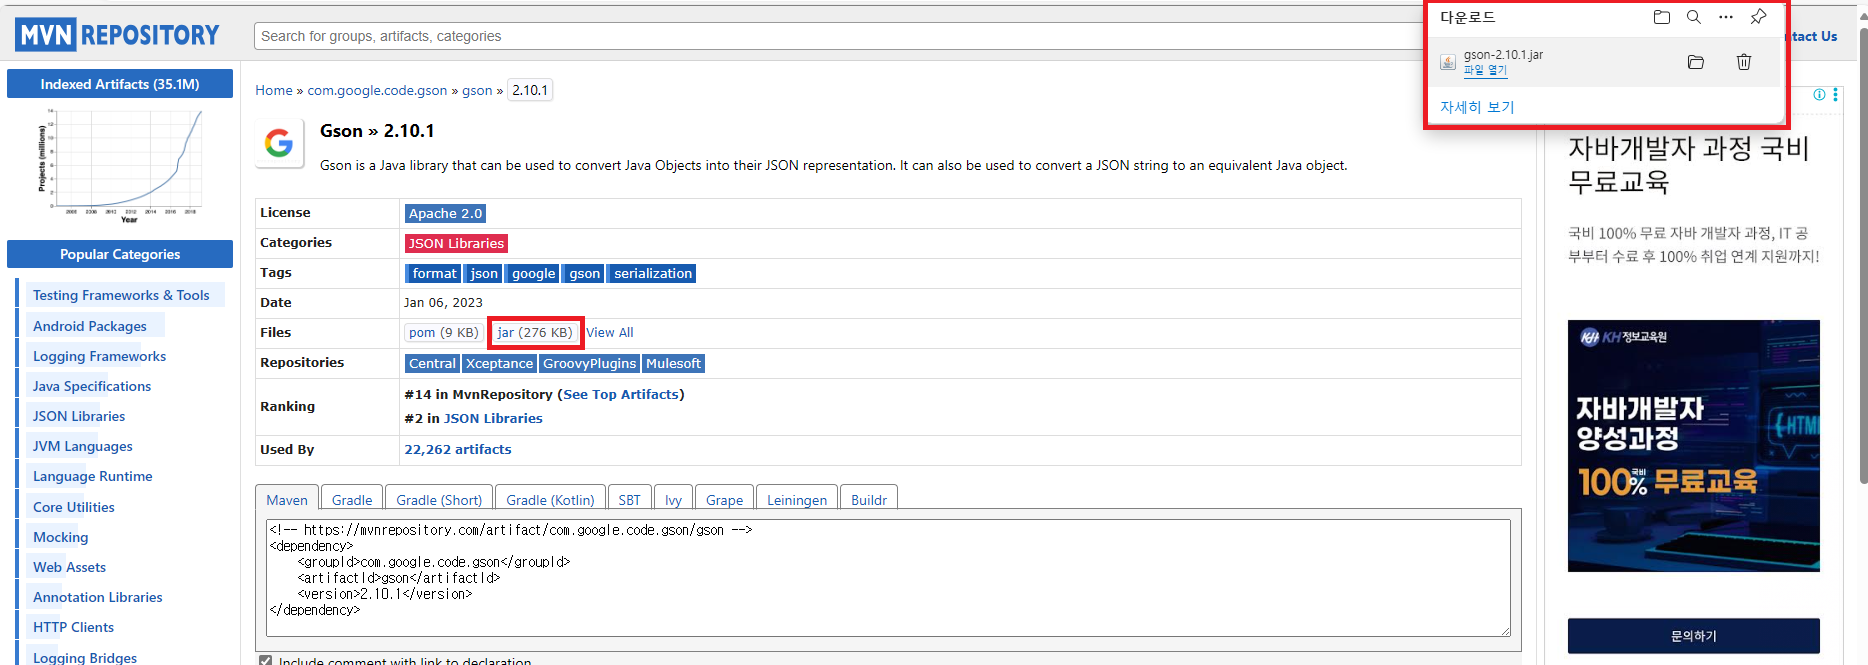1868x665 pixels.
Task: Go to Home breadcrumb
Action: pos(274,90)
